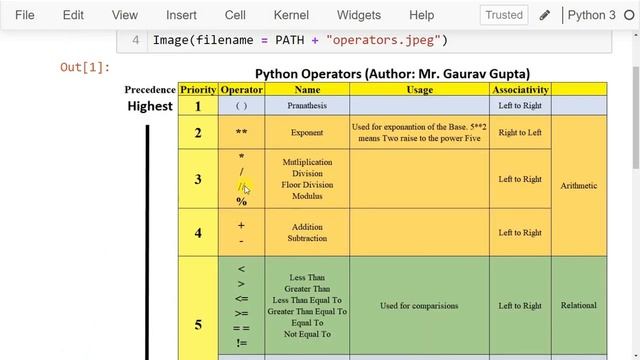Image resolution: width=640 pixels, height=360 pixels.
Task: Click the table title Python Operators
Action: pos(392,74)
